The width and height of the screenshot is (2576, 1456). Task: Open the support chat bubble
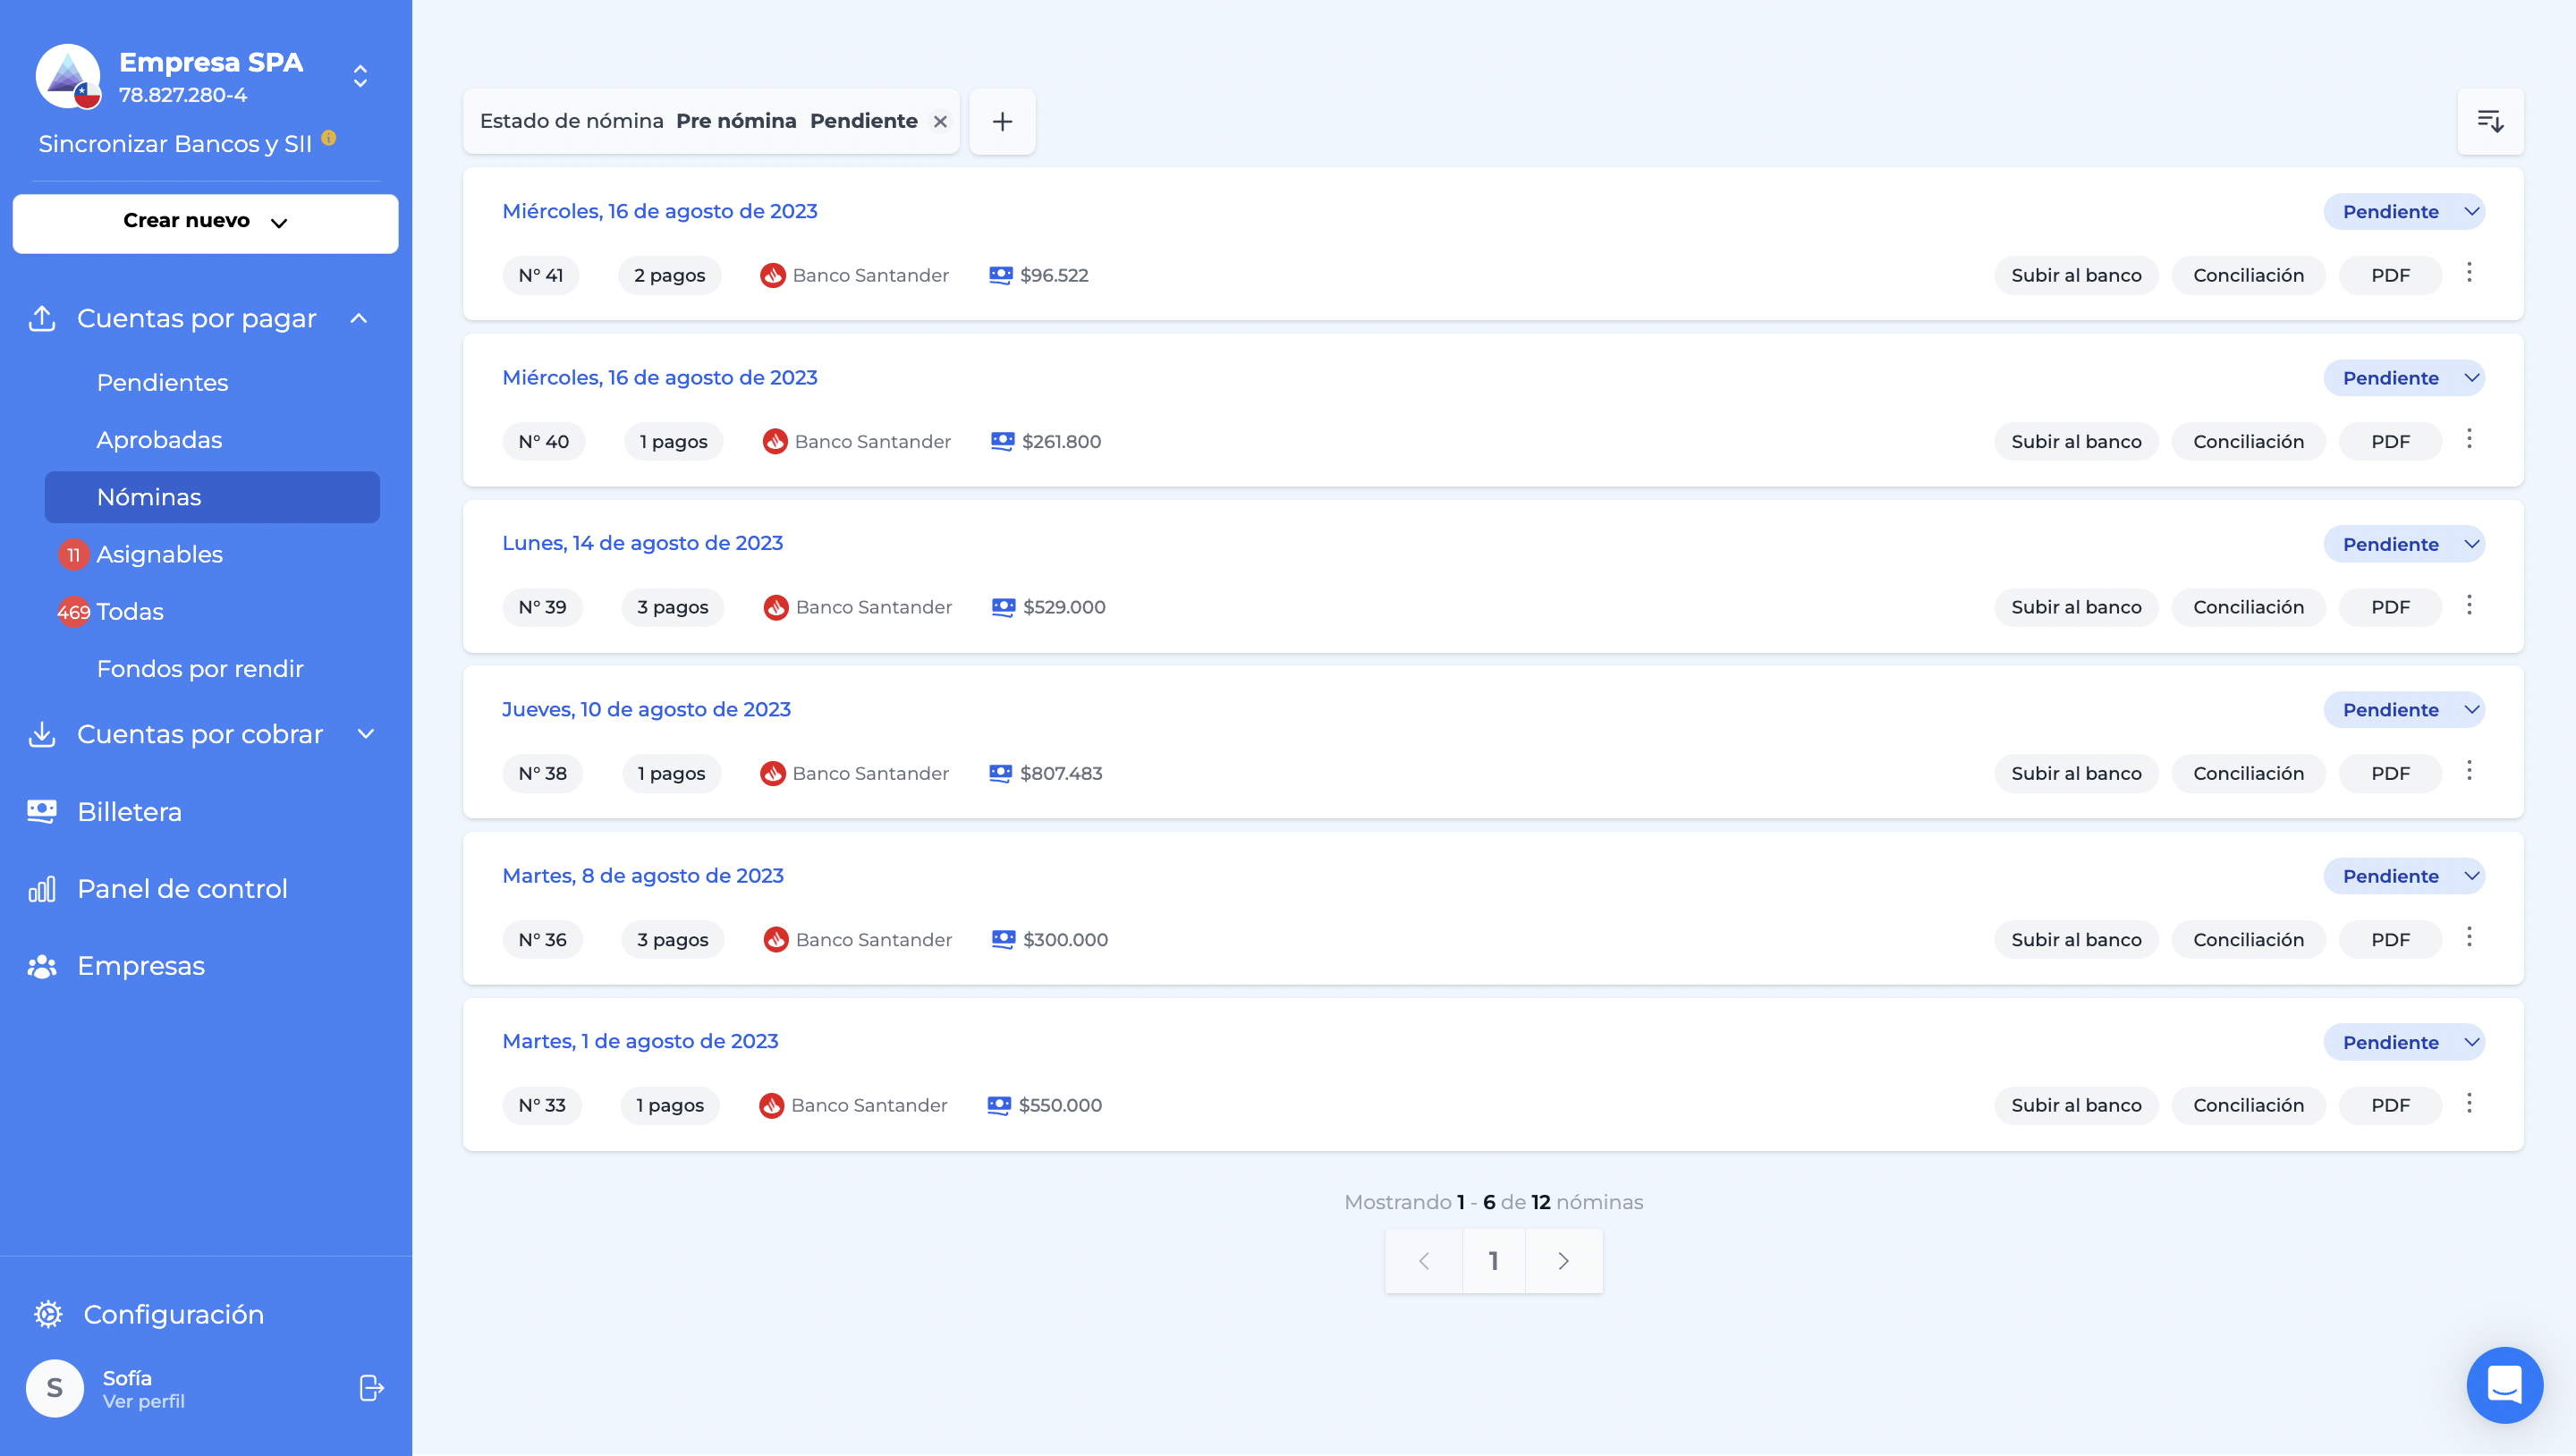[x=2504, y=1385]
